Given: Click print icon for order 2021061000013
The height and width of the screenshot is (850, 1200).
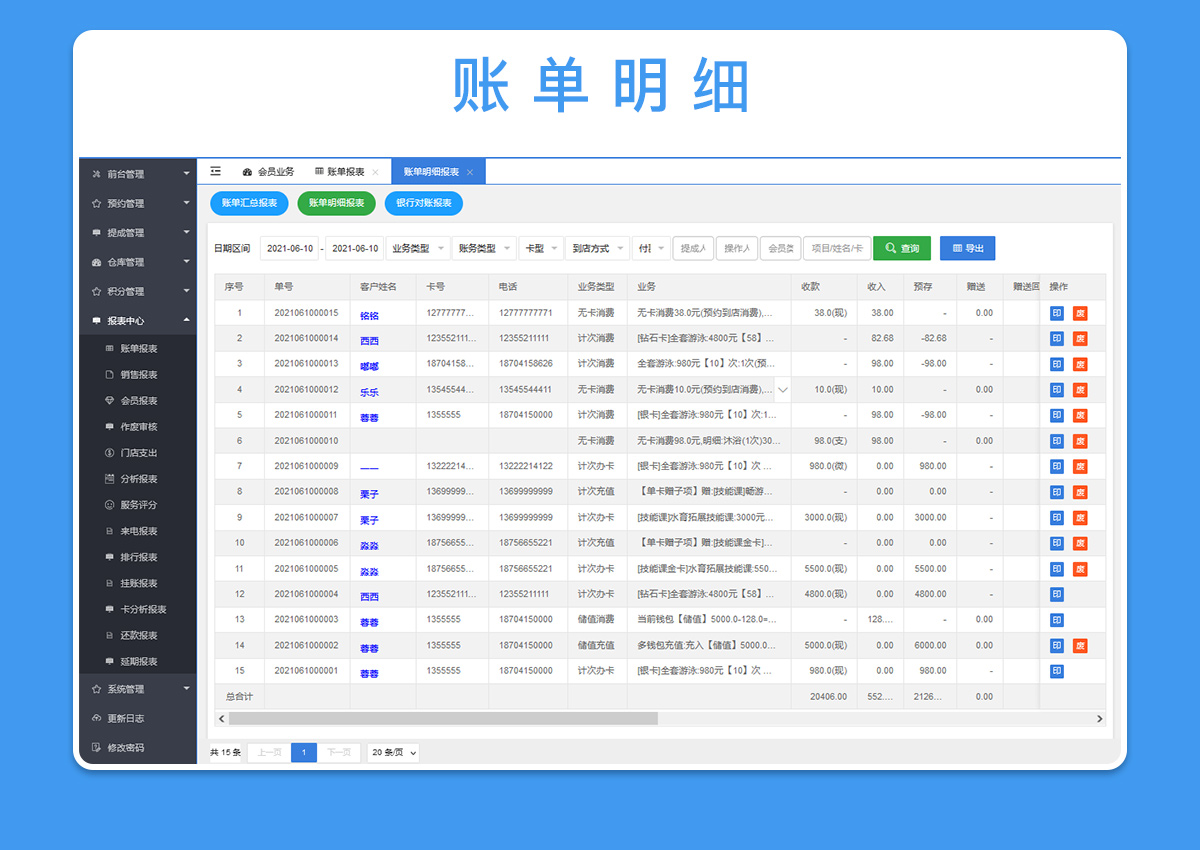Looking at the screenshot, I should tap(1057, 364).
